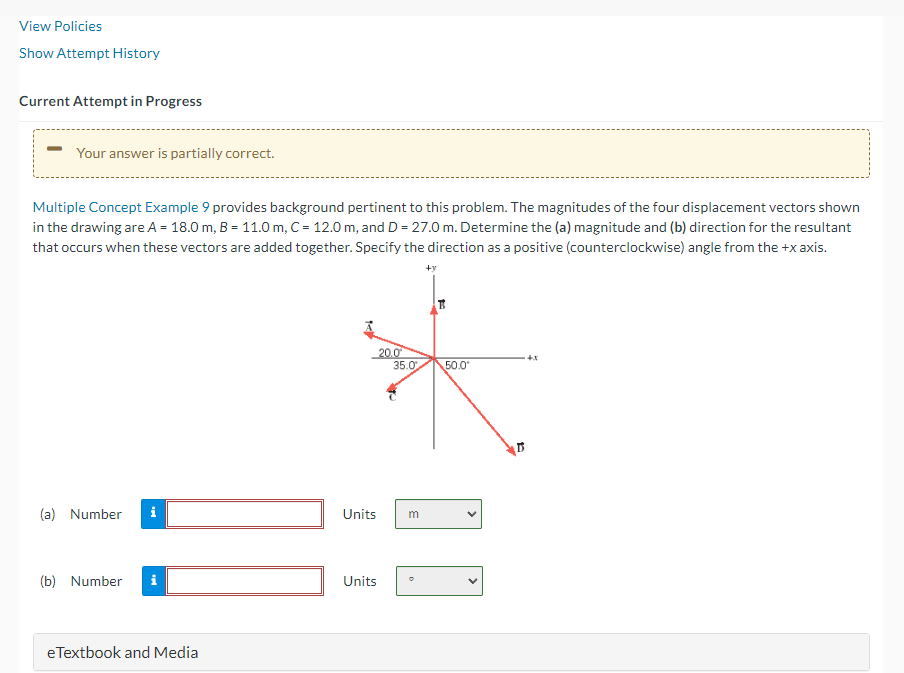Select the answer input field for part (b)

(x=245, y=580)
